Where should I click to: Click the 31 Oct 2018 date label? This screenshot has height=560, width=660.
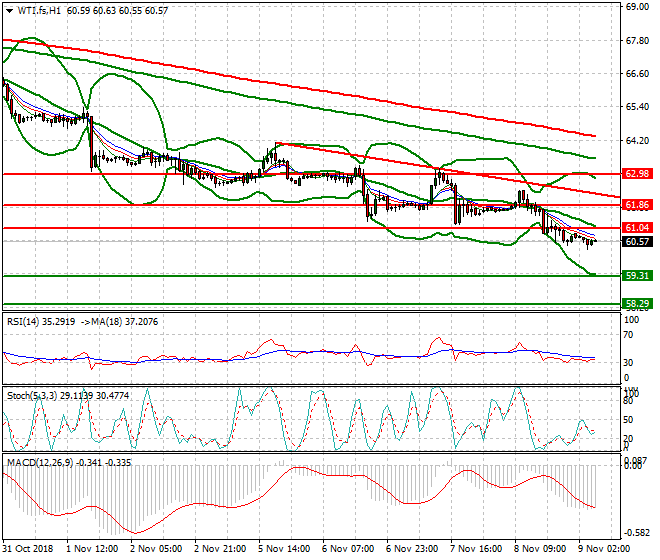28,549
